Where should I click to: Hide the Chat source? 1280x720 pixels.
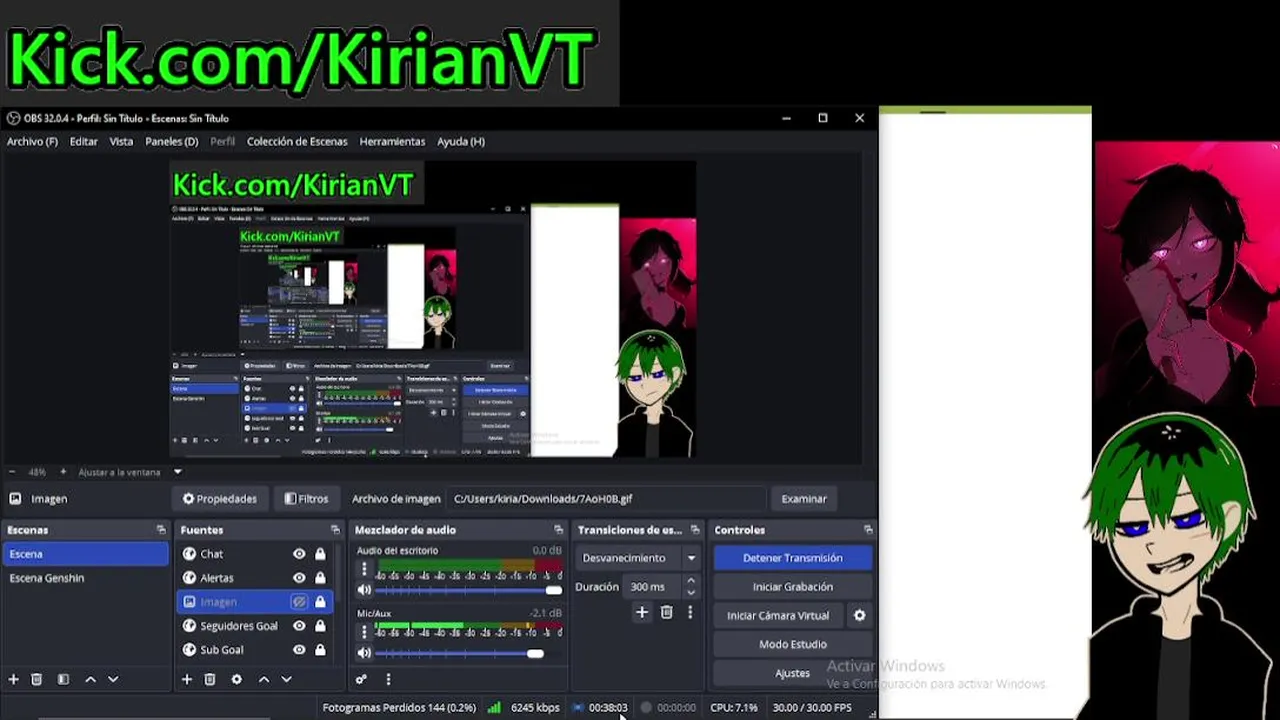click(299, 554)
